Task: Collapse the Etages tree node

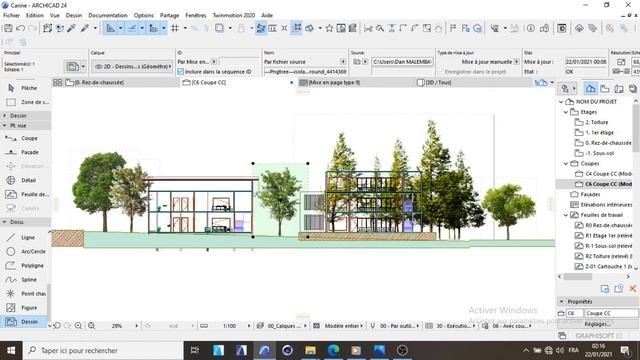Action: 566,112
